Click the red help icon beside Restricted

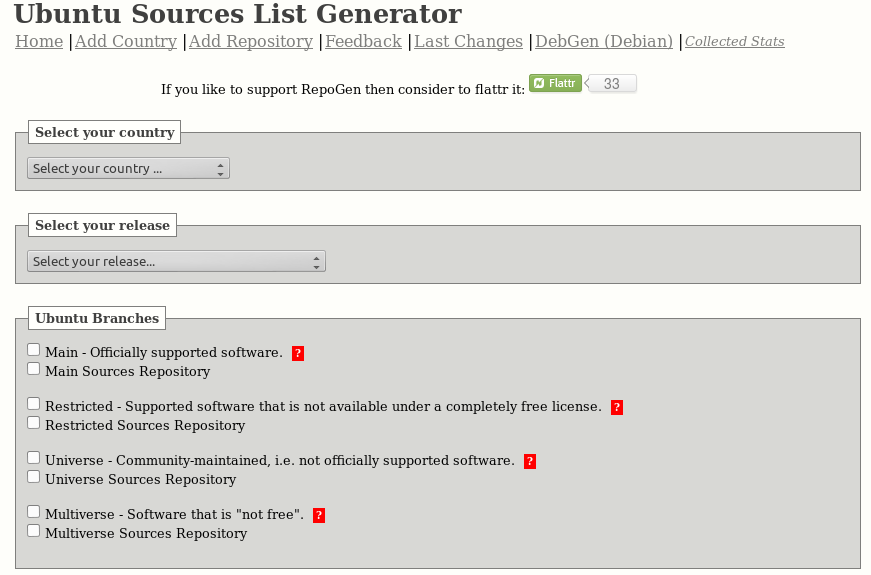pyautogui.click(x=617, y=407)
